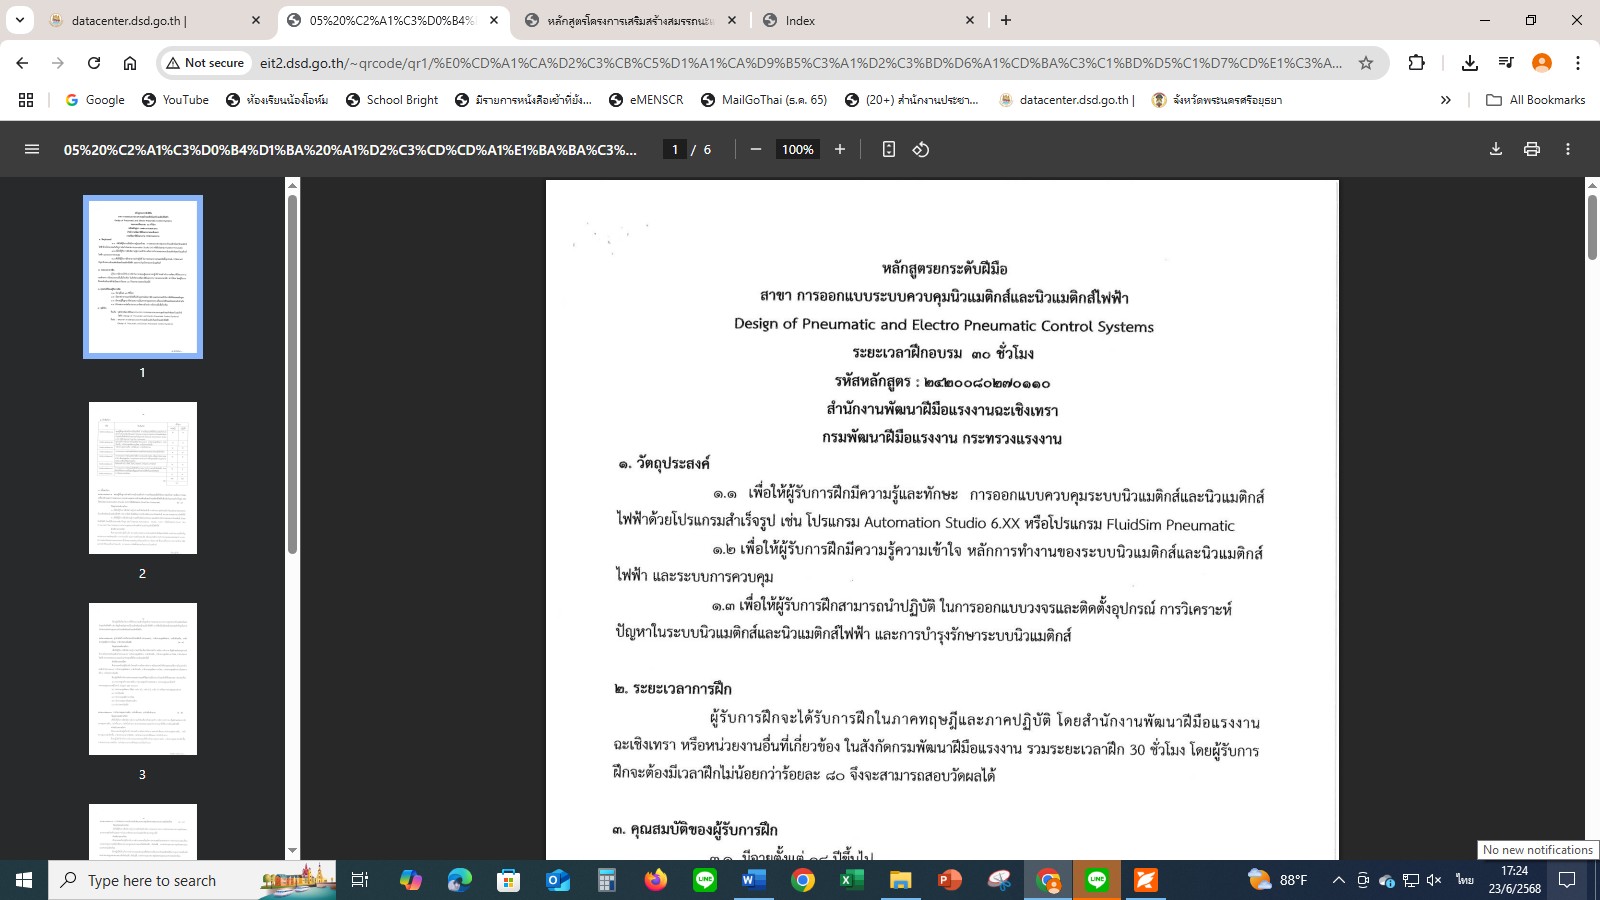Open datacenter.dsd.go.th bookmark
The height and width of the screenshot is (900, 1600).
[x=1067, y=100]
